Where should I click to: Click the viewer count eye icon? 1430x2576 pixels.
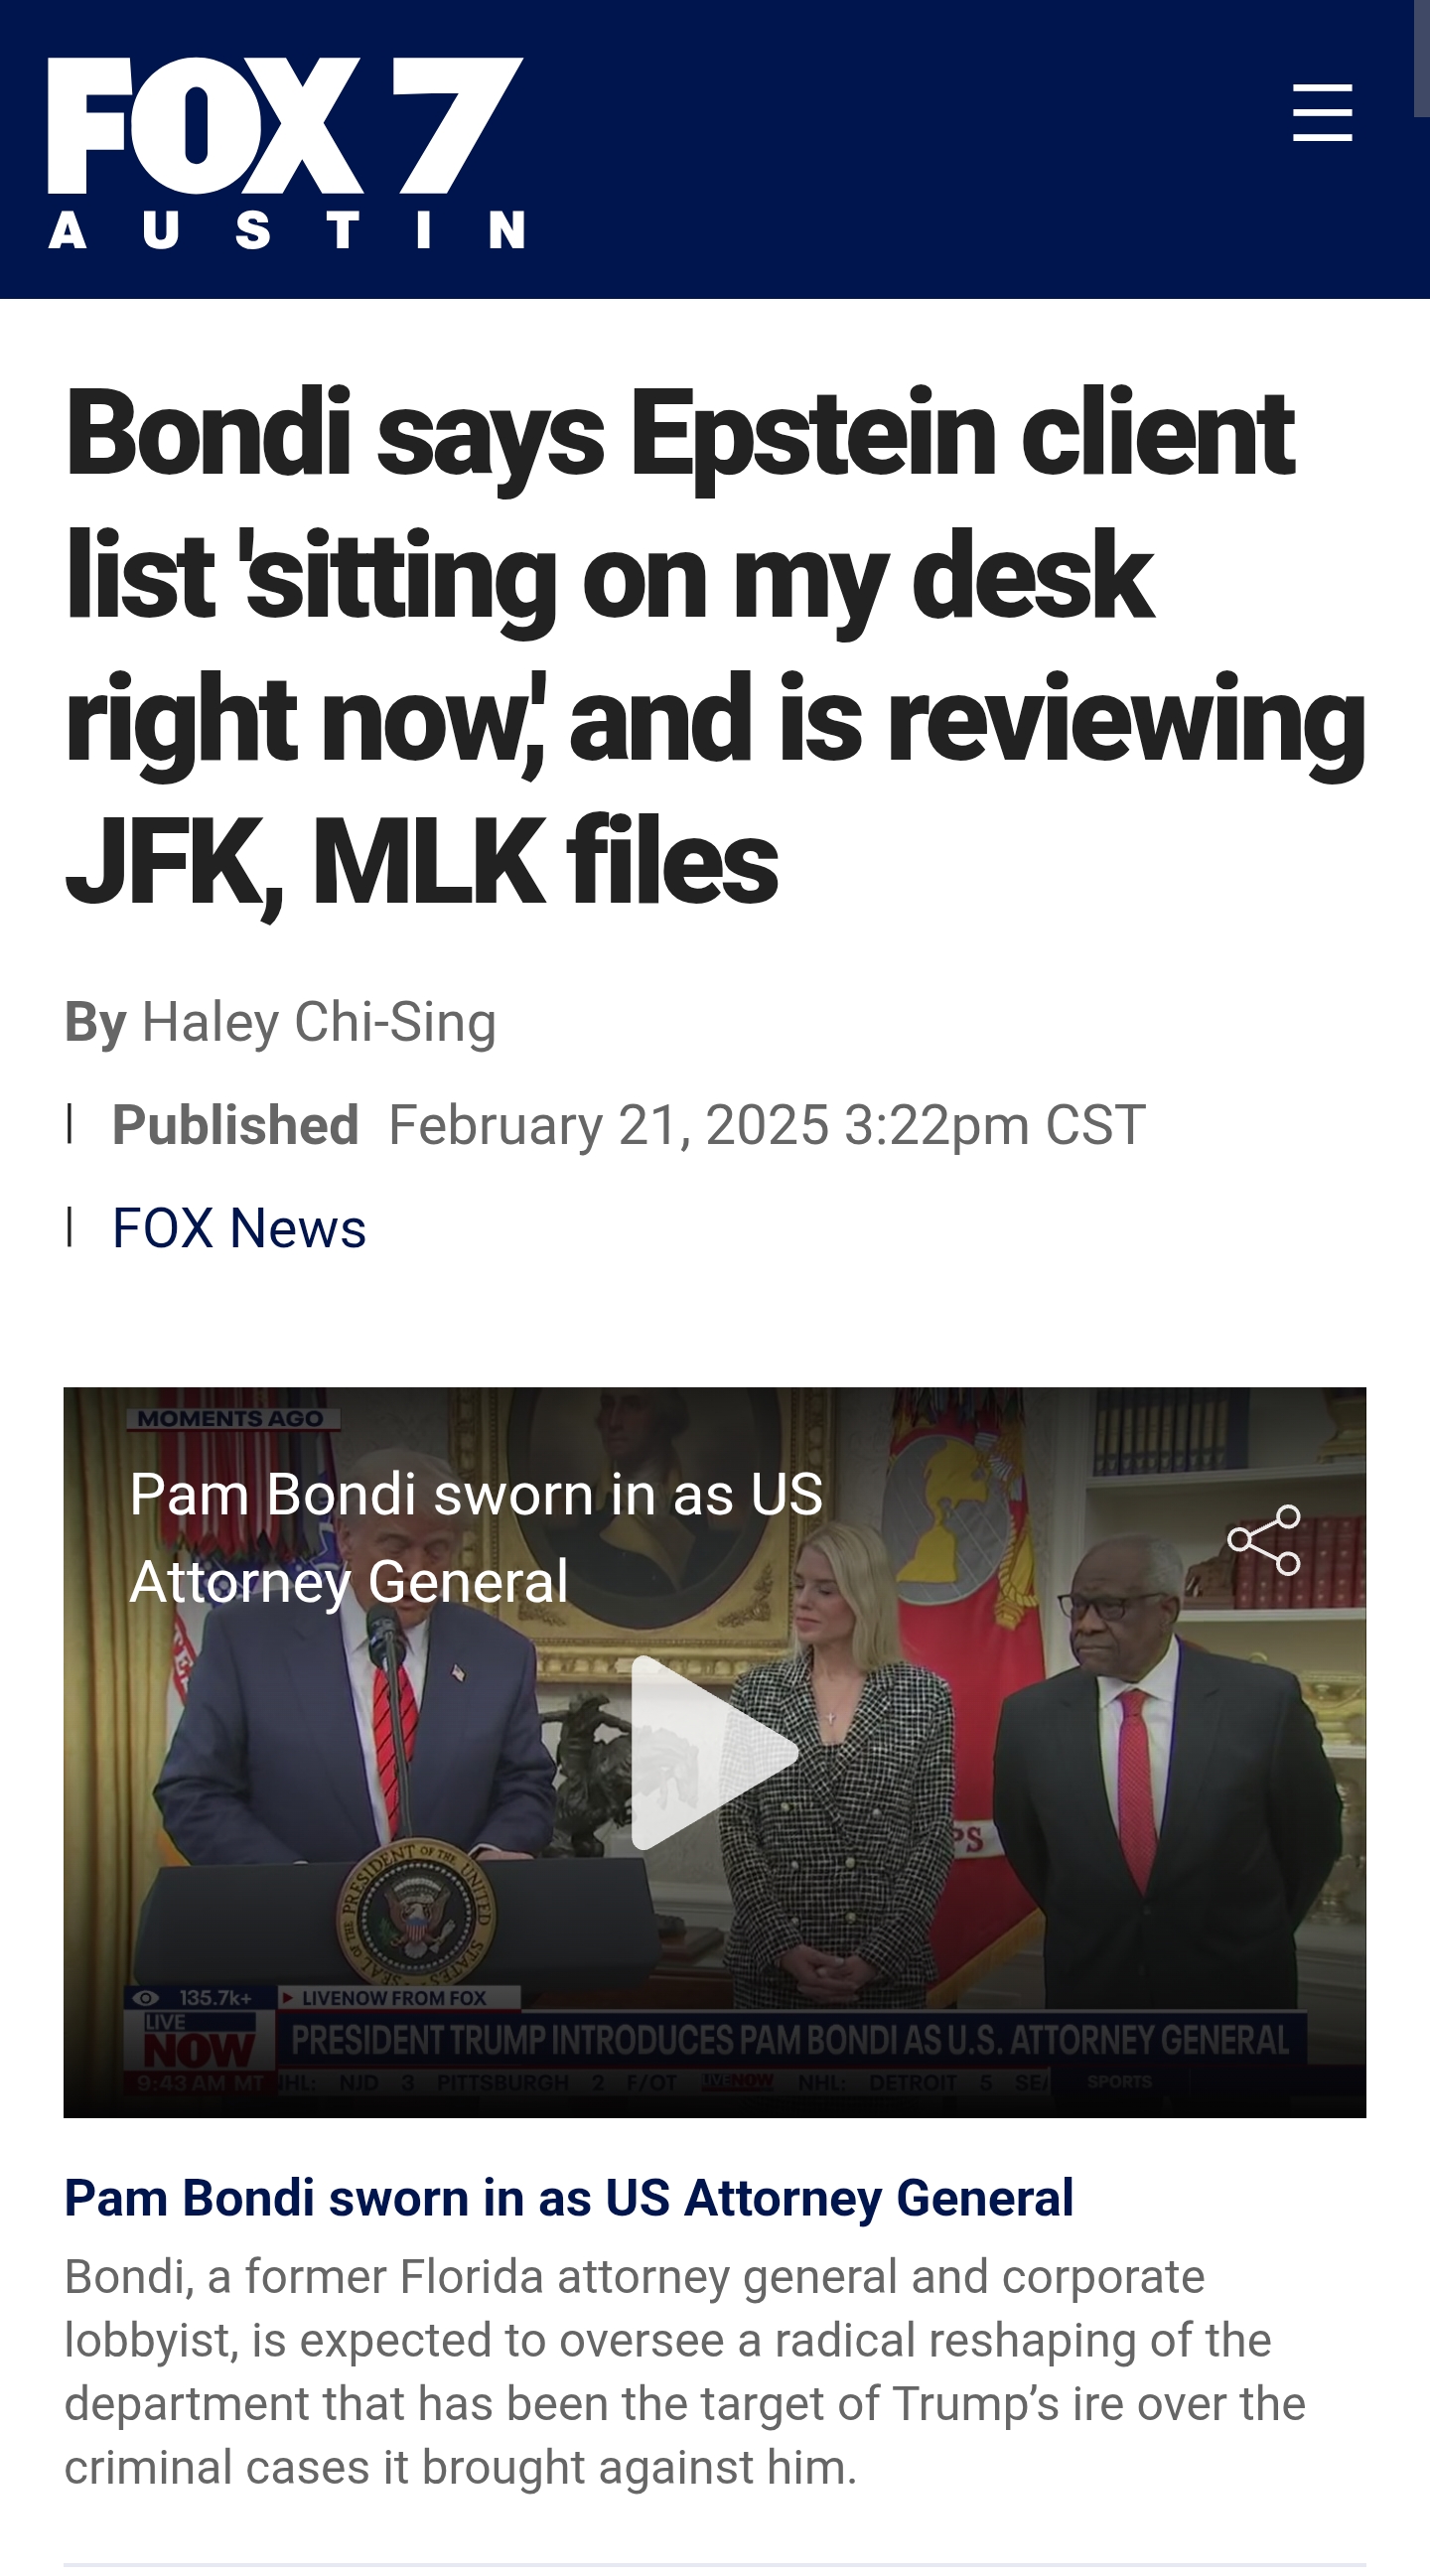pos(146,1997)
